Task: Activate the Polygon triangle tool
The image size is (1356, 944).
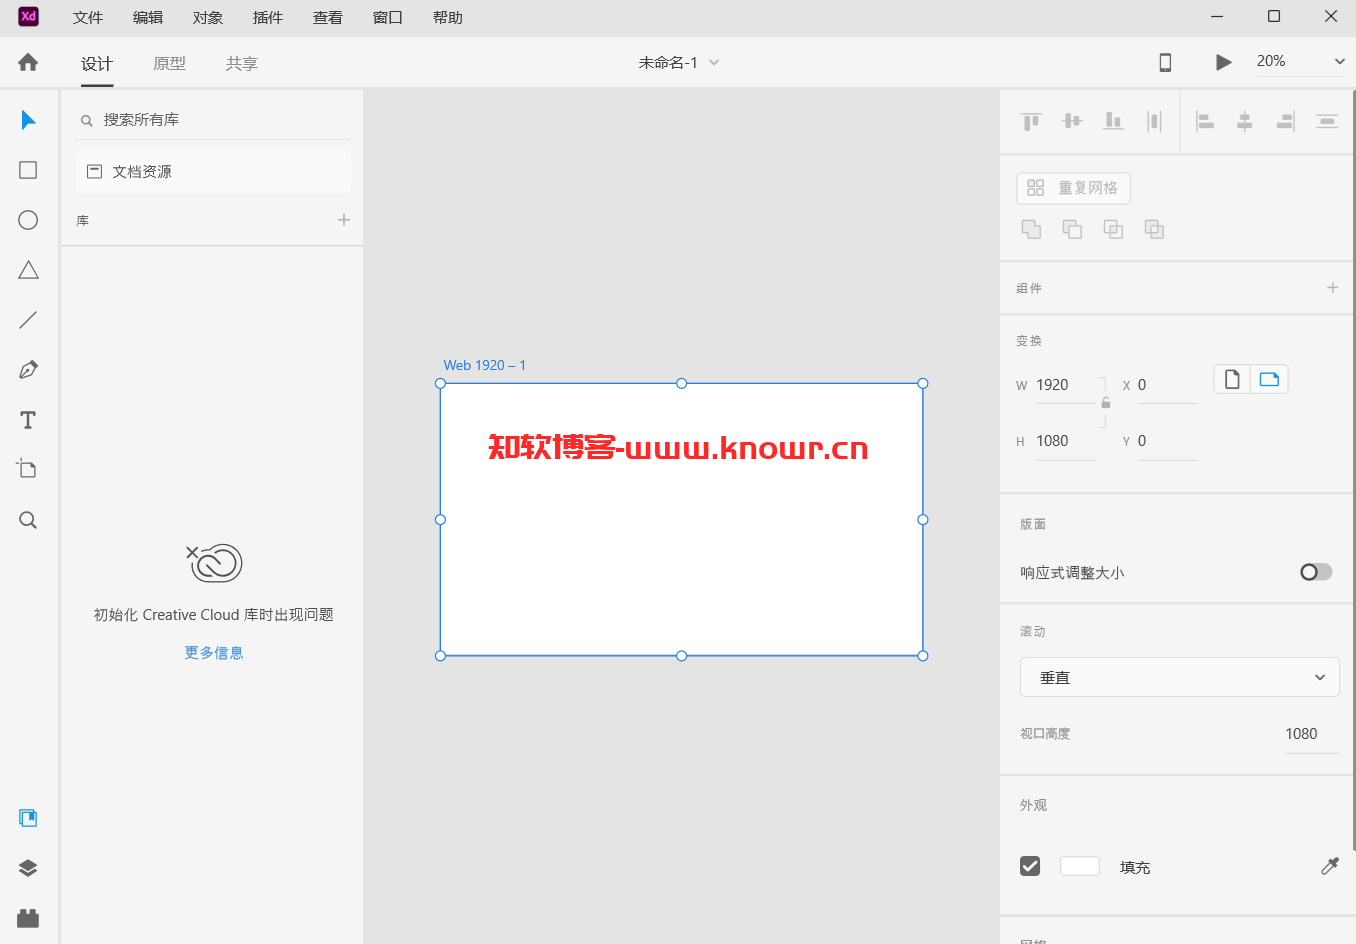Action: pos(28,270)
